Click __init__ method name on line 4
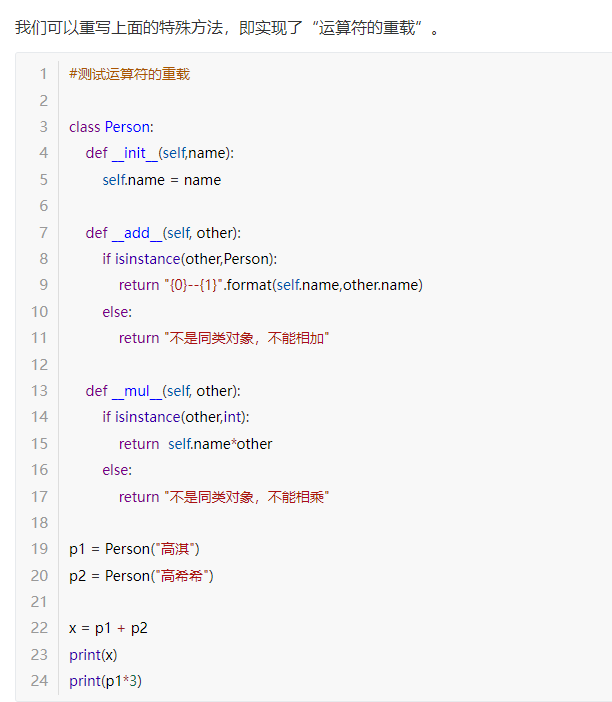612x702 pixels. coord(135,154)
